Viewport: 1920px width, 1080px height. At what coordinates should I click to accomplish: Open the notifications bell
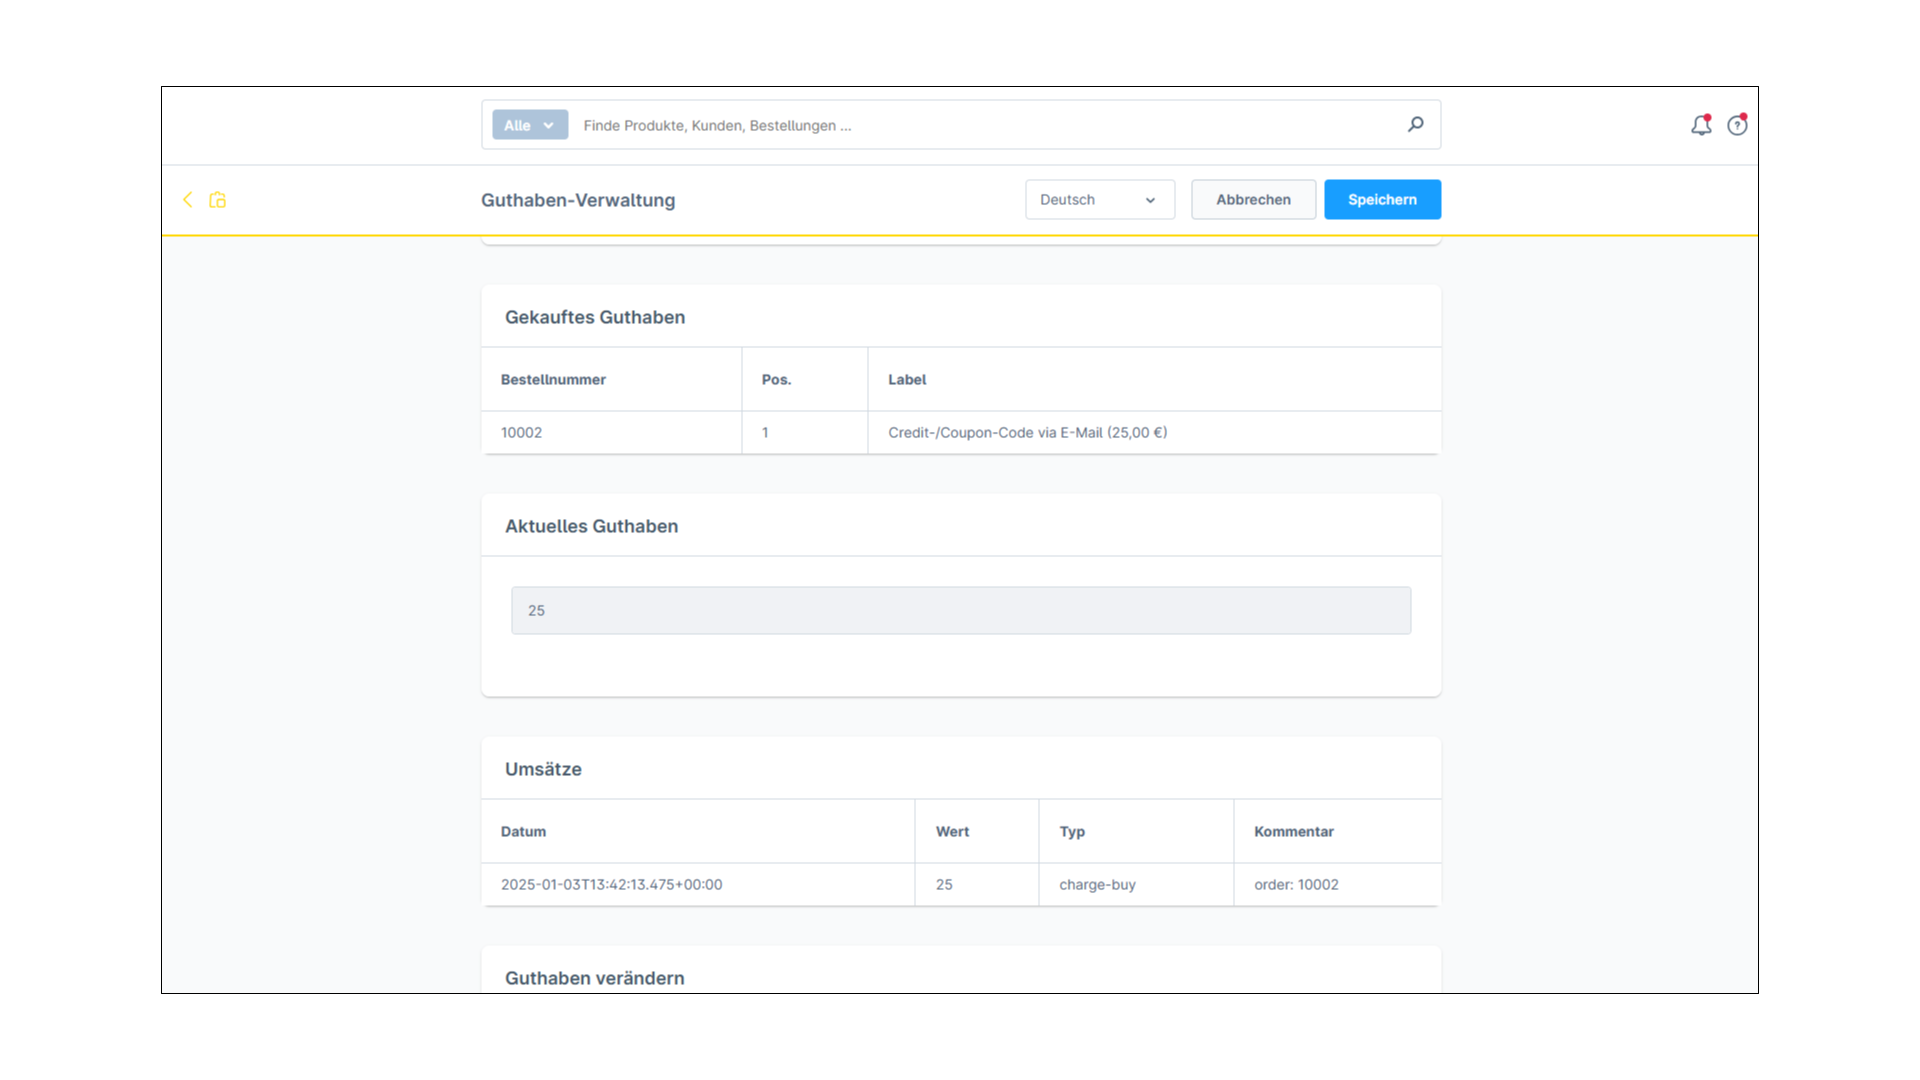click(1701, 125)
